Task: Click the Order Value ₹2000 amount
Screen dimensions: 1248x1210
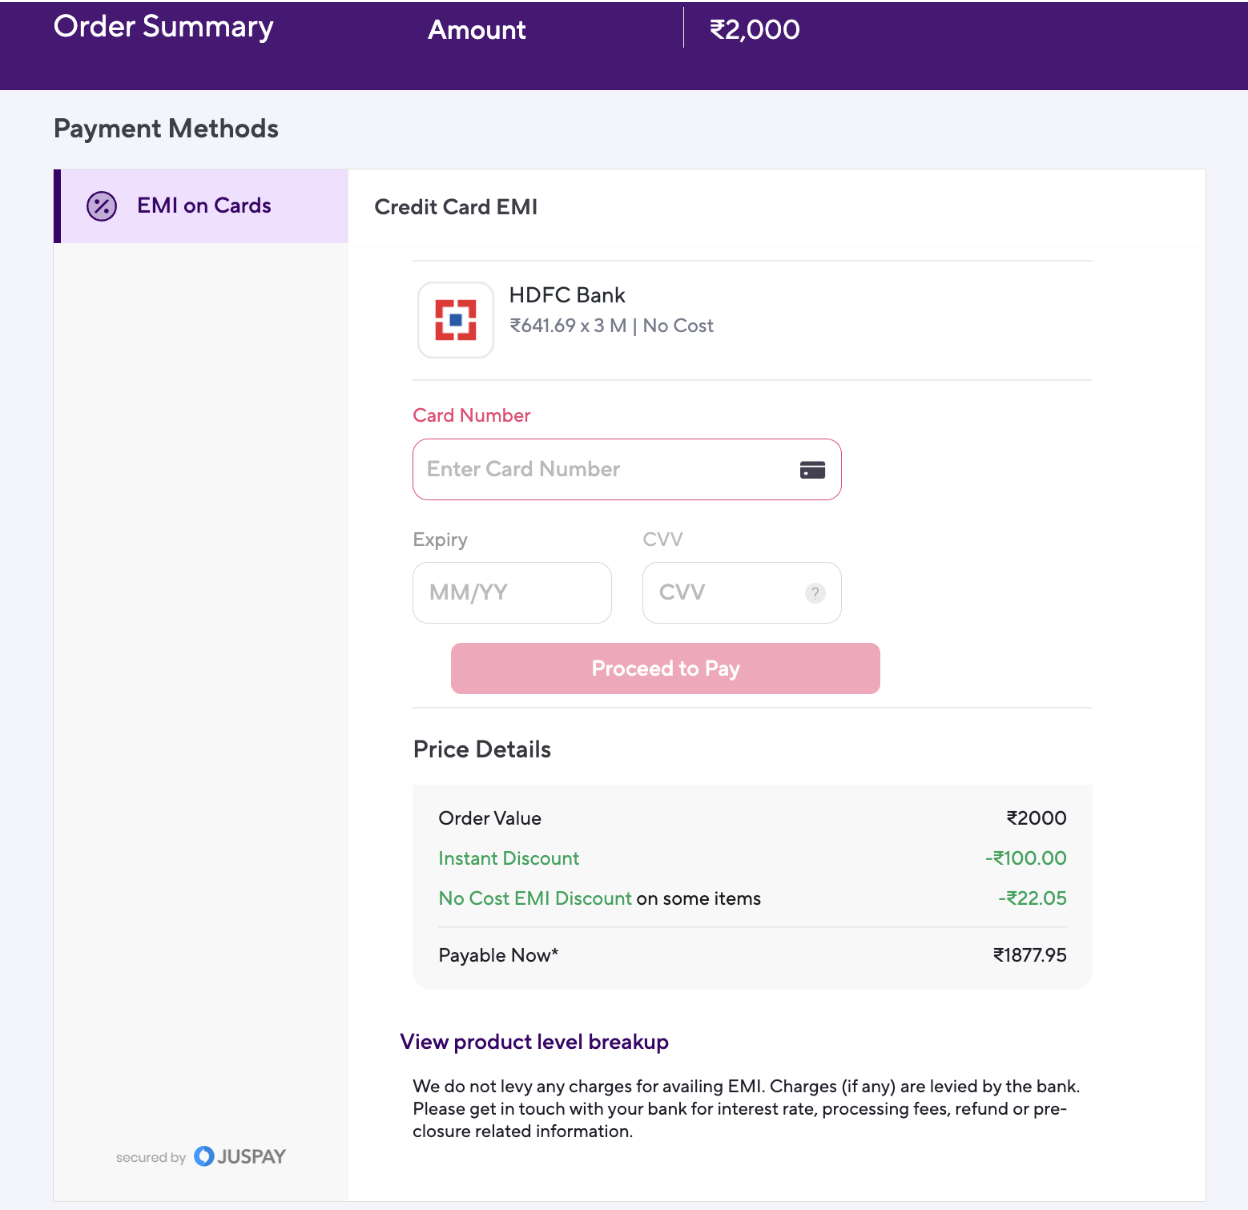Action: click(1036, 818)
